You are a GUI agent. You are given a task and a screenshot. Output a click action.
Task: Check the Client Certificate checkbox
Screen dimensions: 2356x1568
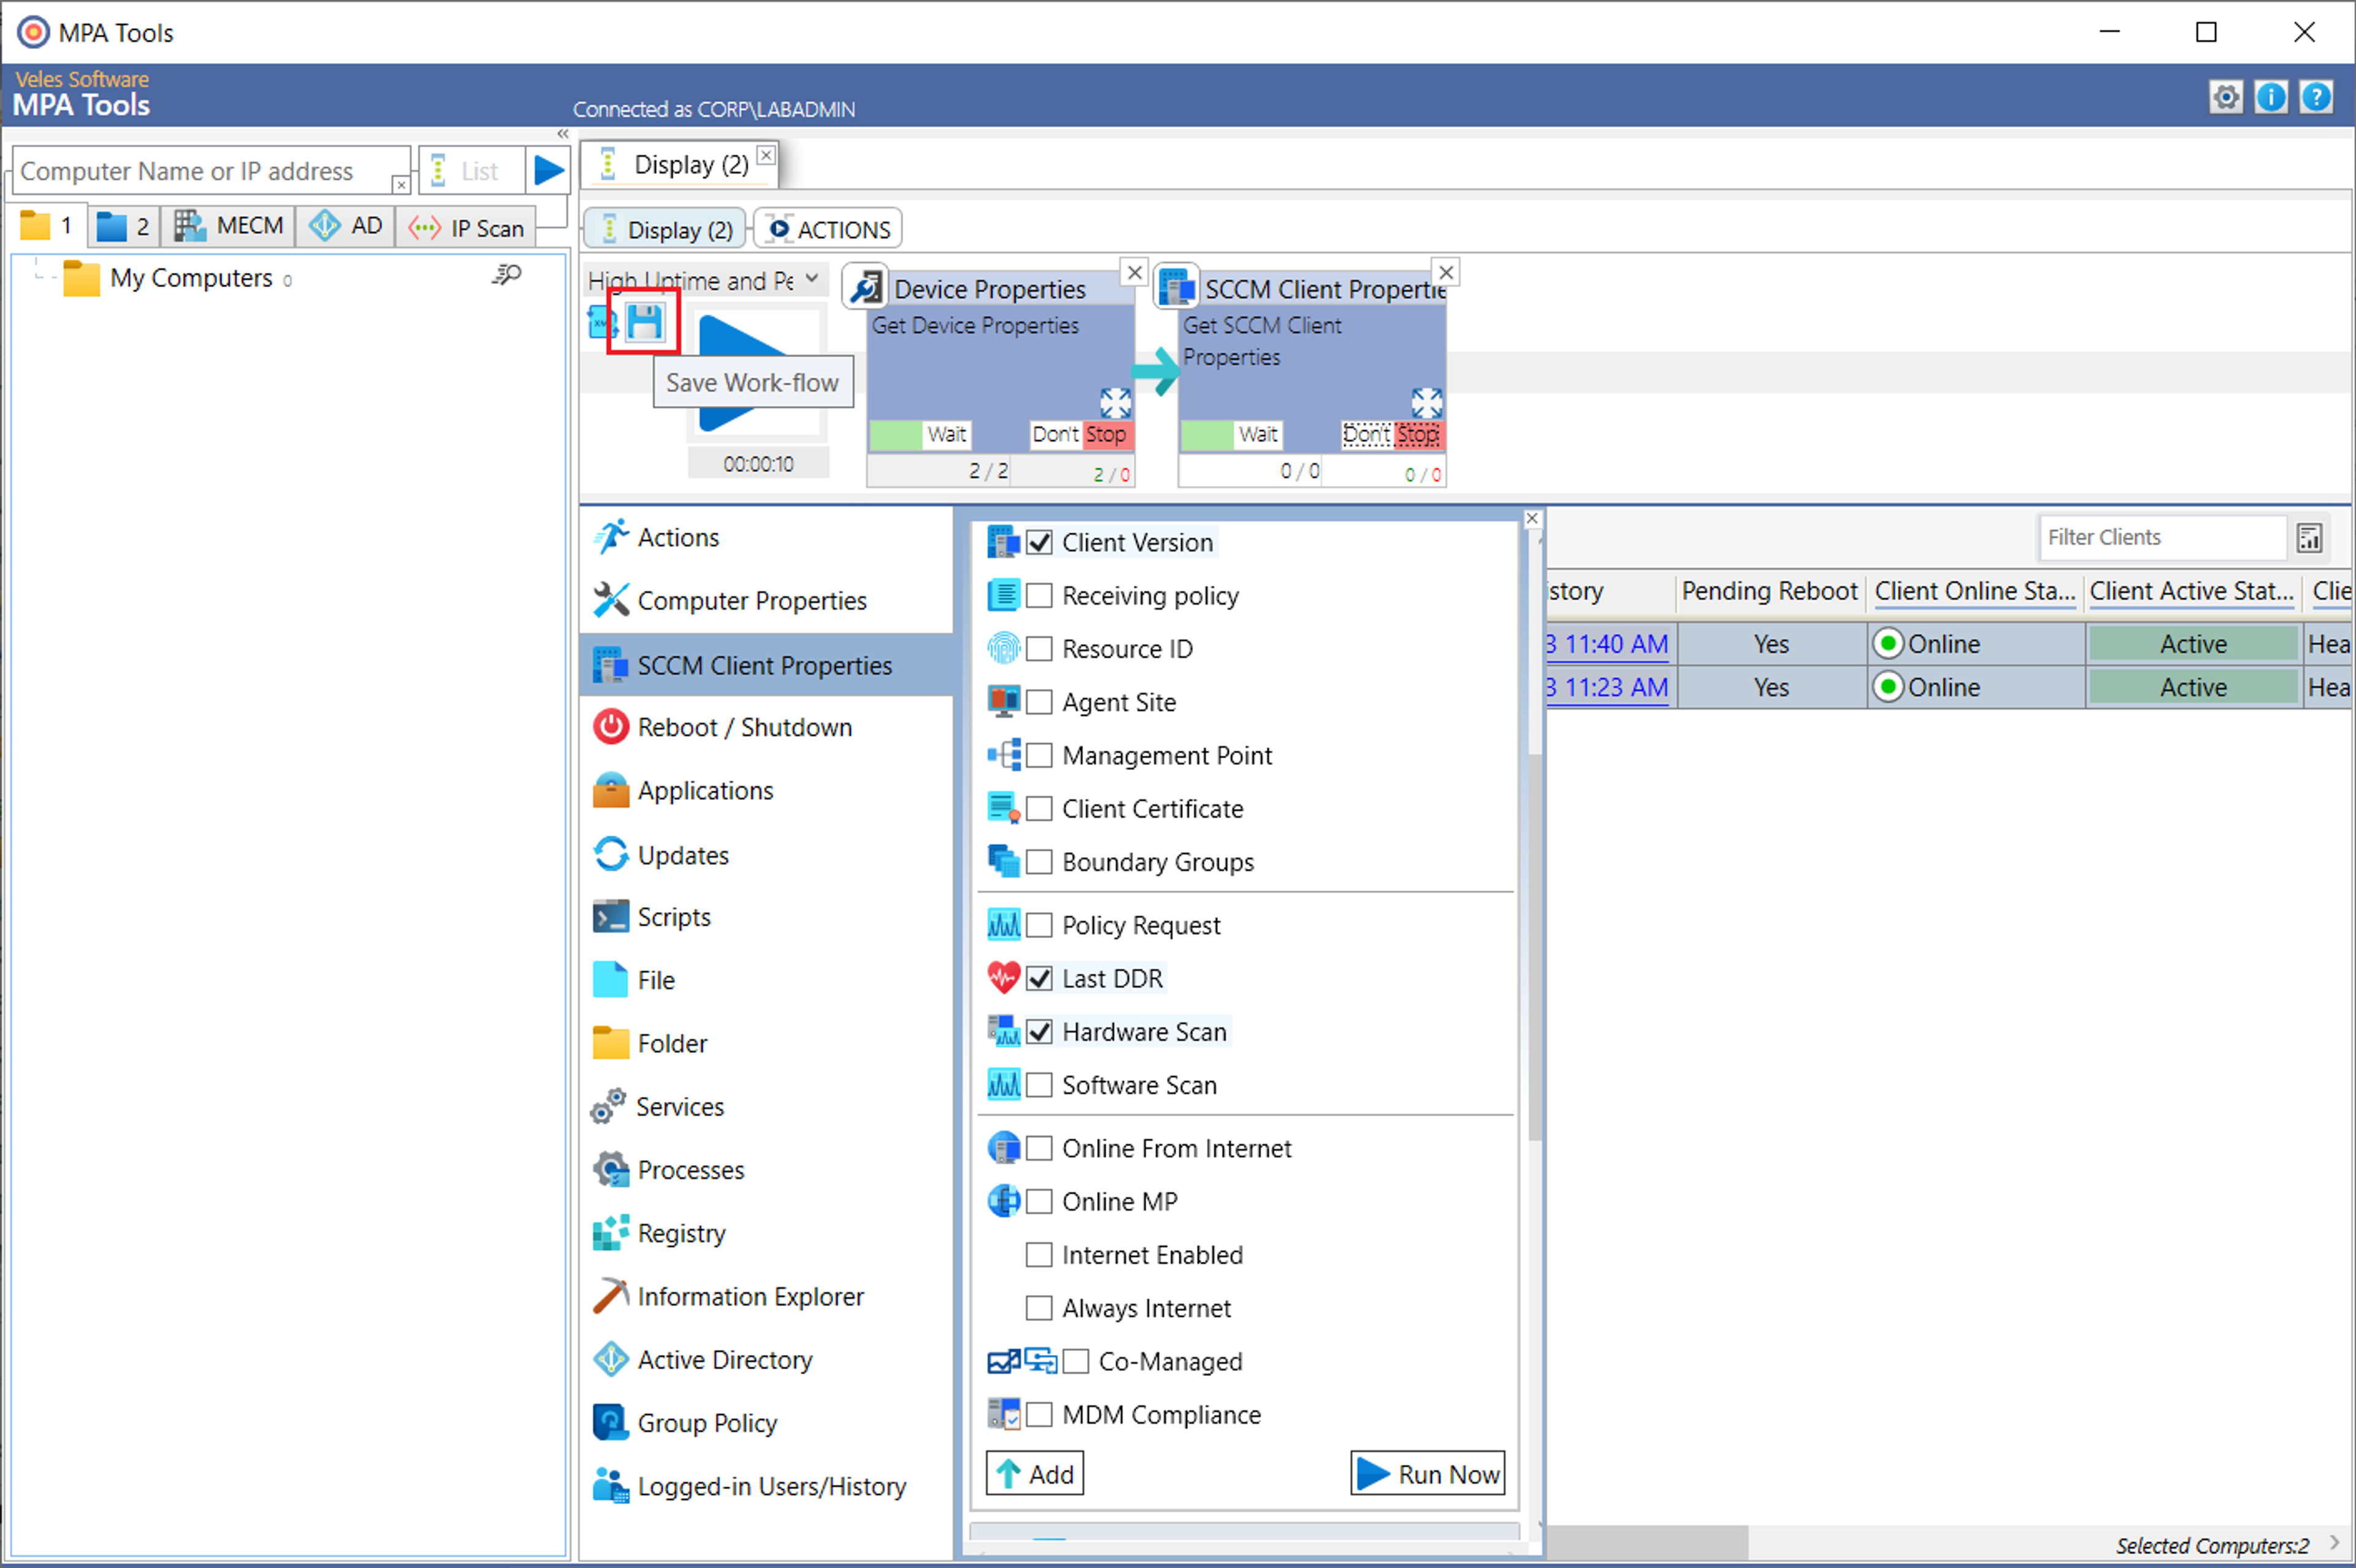pos(1039,808)
